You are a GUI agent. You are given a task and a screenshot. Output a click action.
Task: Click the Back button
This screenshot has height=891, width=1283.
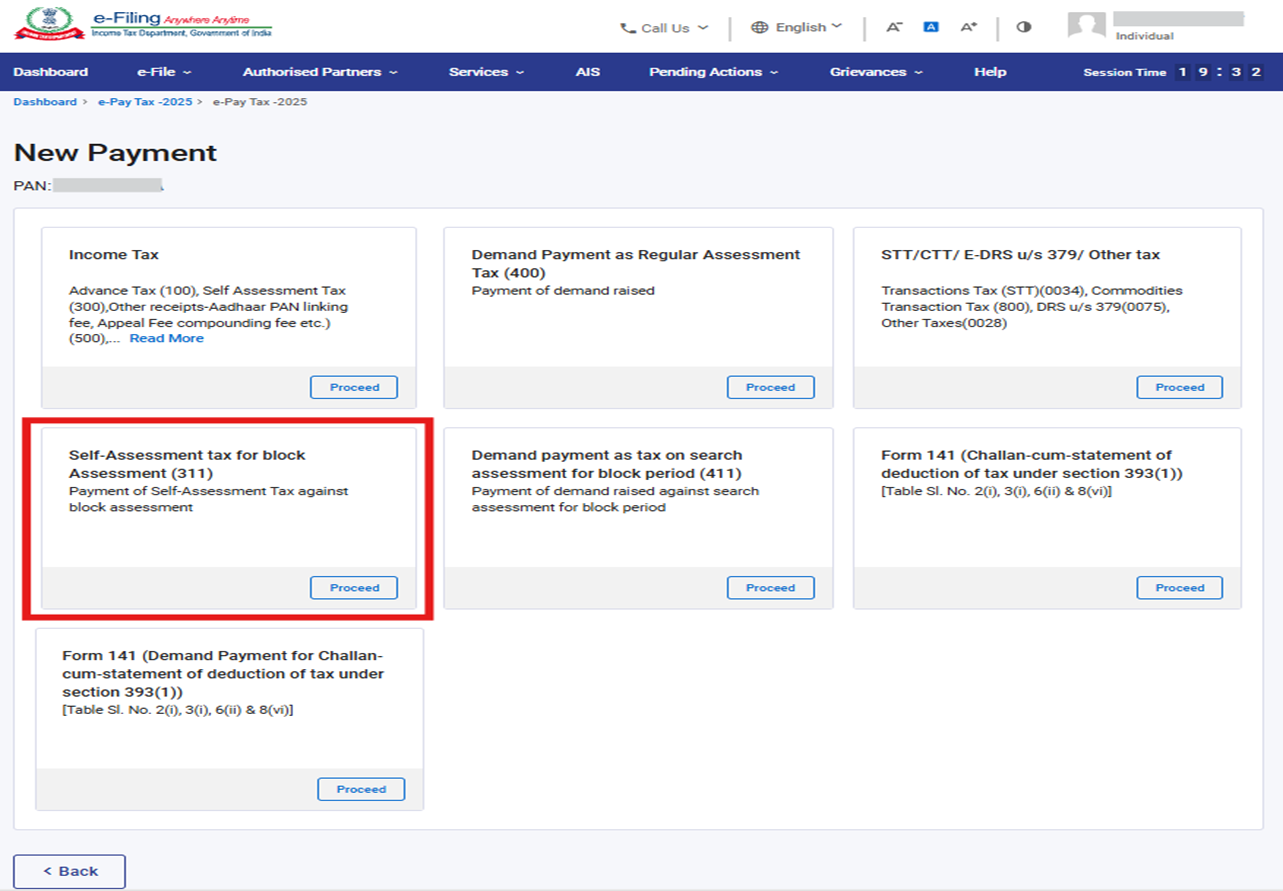point(69,871)
